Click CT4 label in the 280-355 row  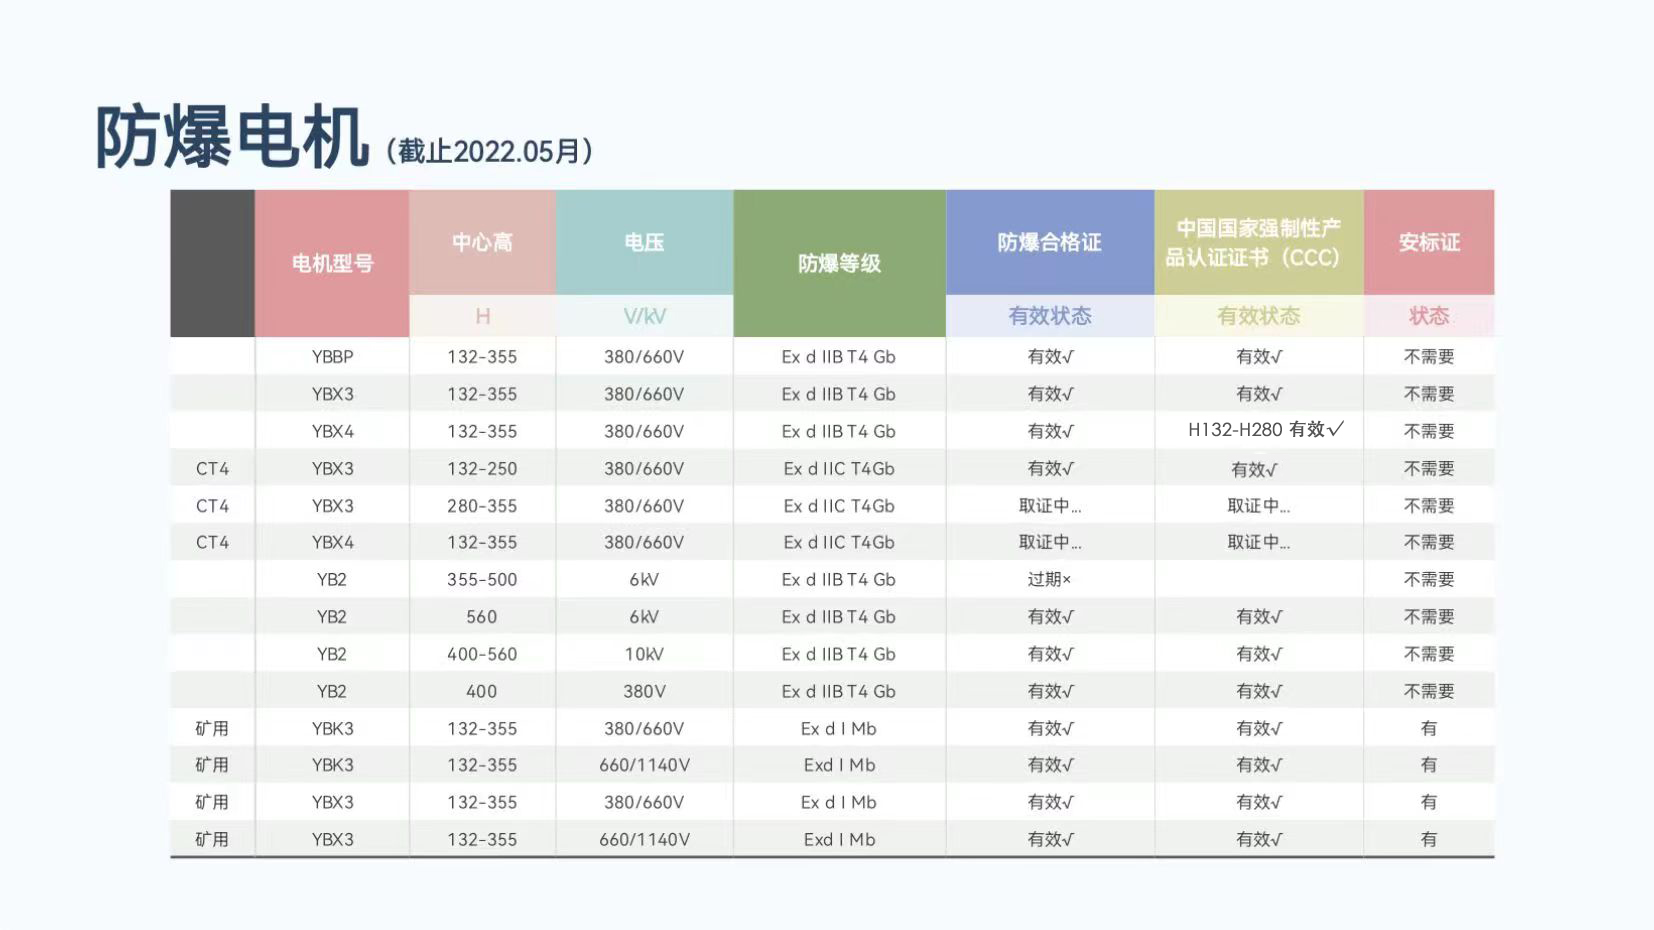click(x=212, y=506)
